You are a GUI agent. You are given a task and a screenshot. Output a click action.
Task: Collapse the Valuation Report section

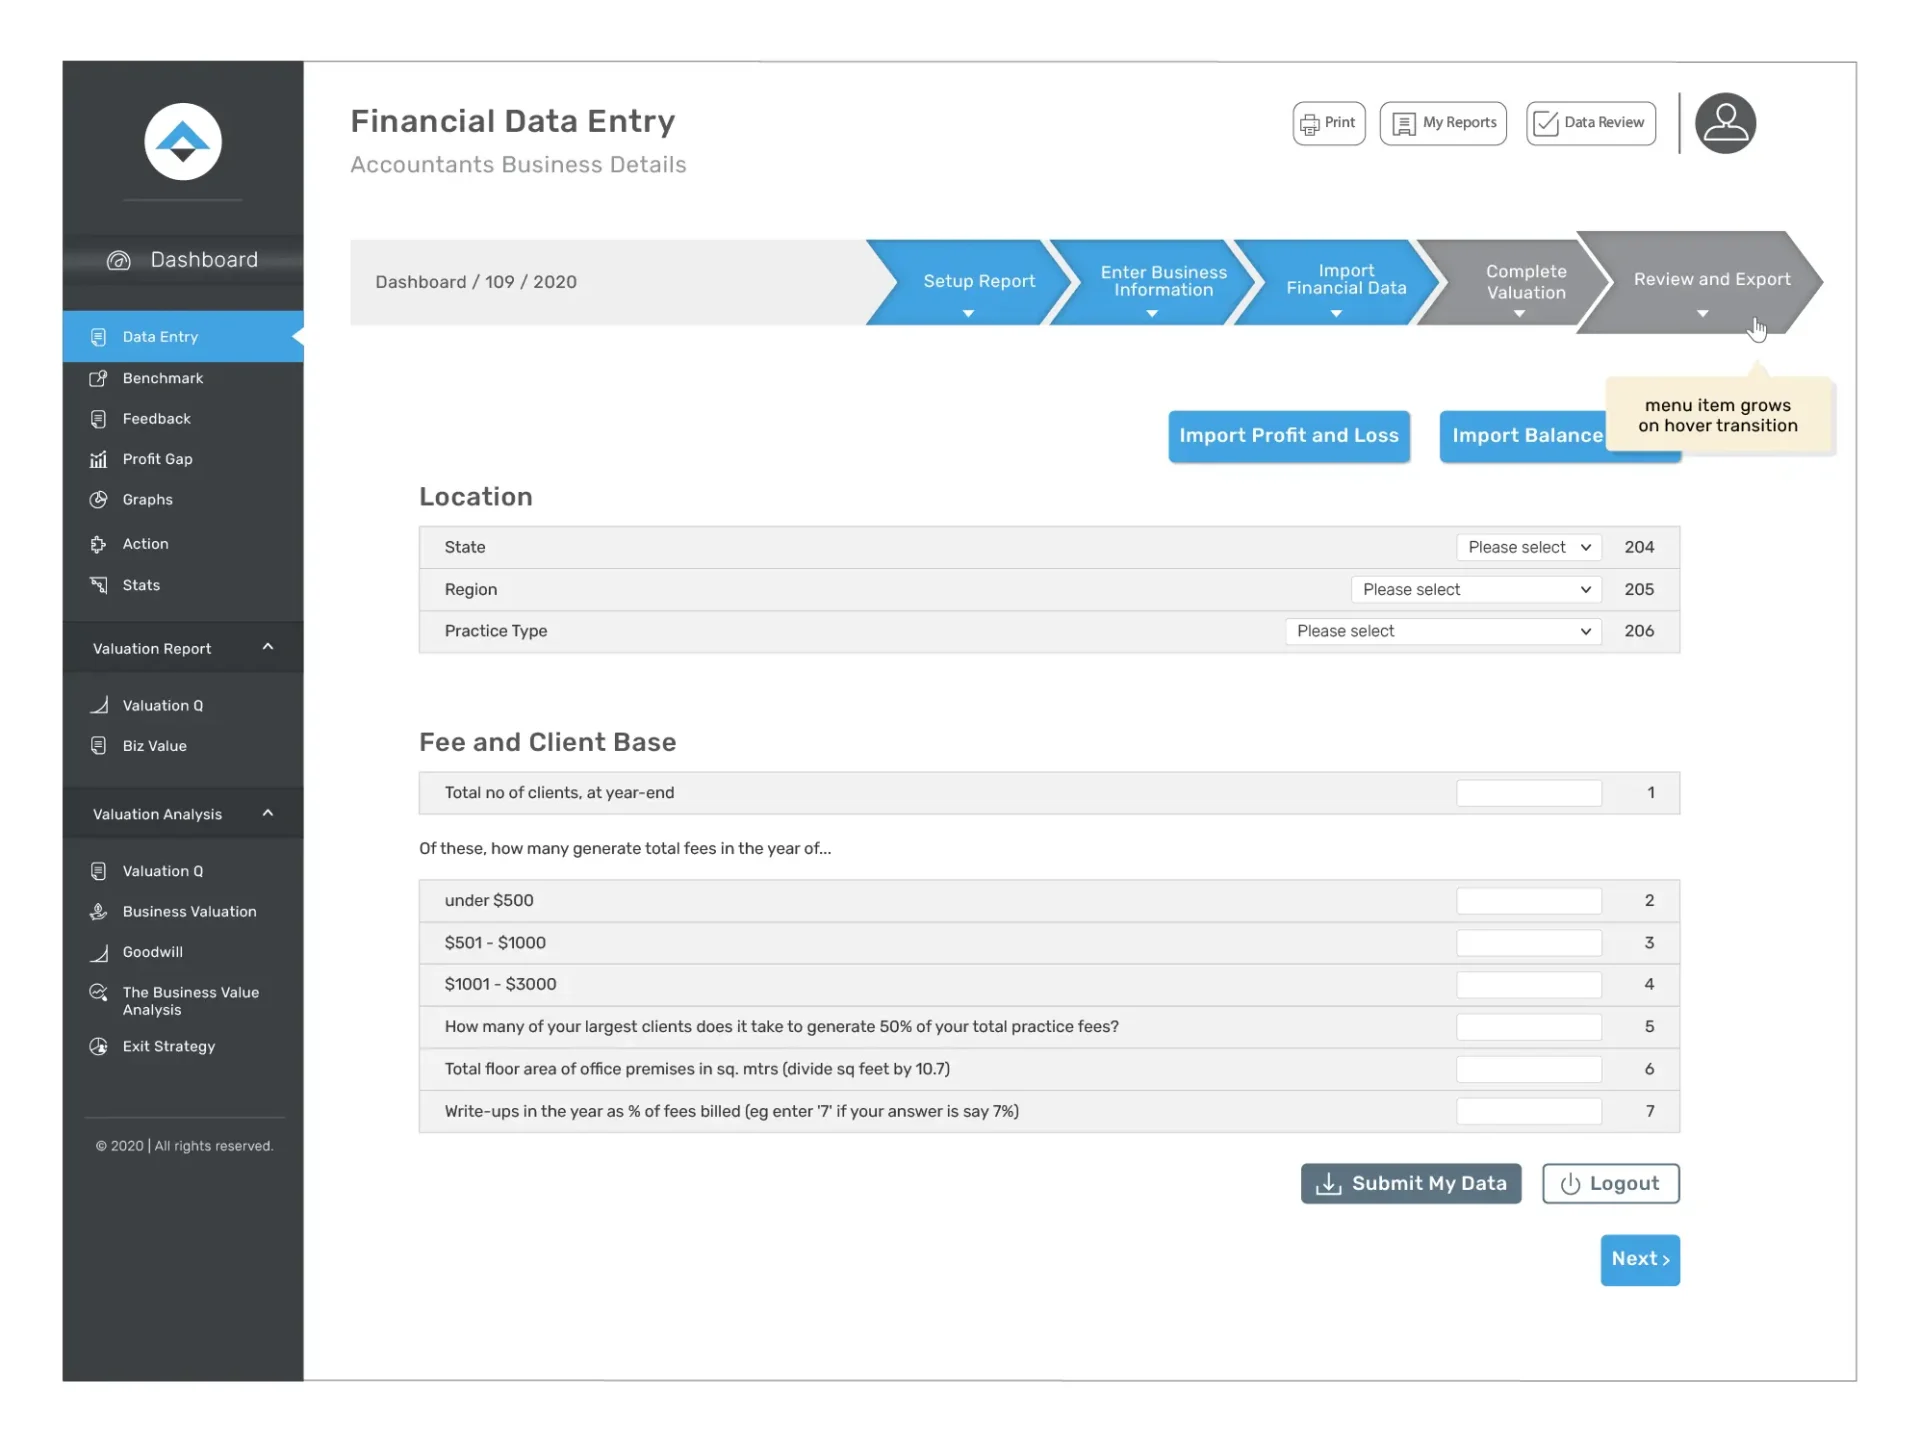pos(267,648)
